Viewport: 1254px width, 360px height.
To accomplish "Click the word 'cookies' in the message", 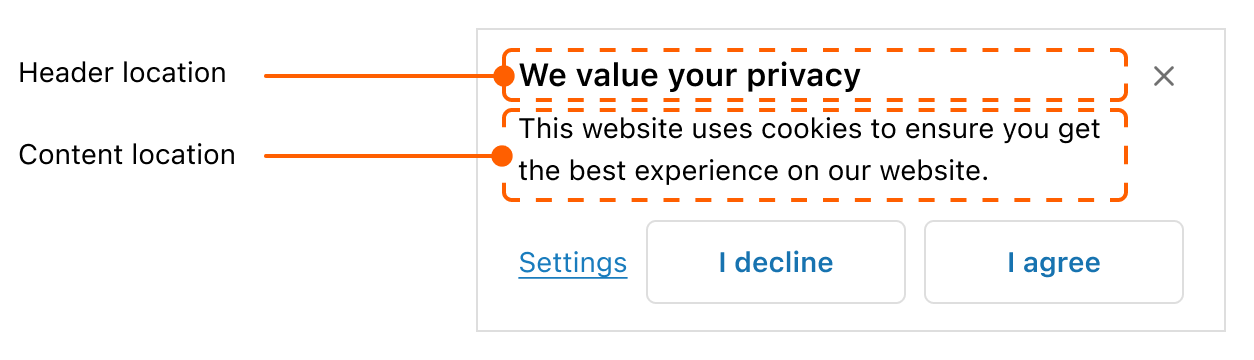I will (822, 129).
